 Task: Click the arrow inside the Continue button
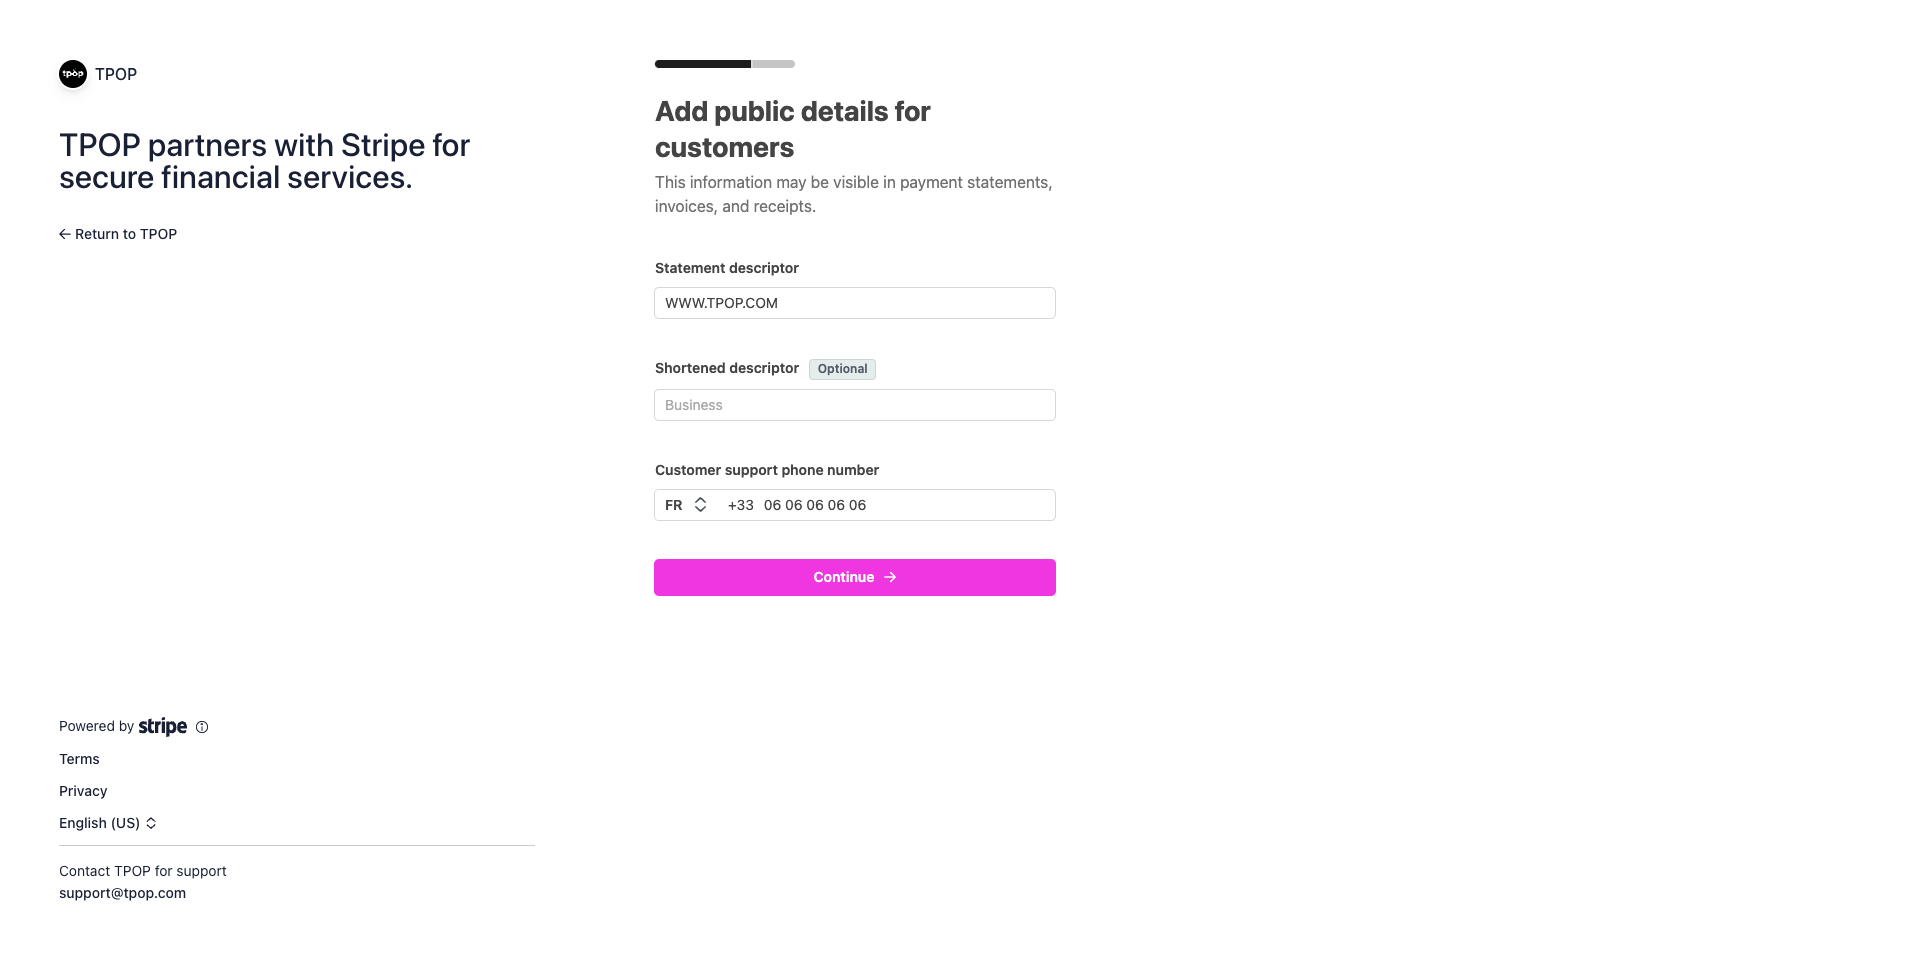[x=890, y=577]
